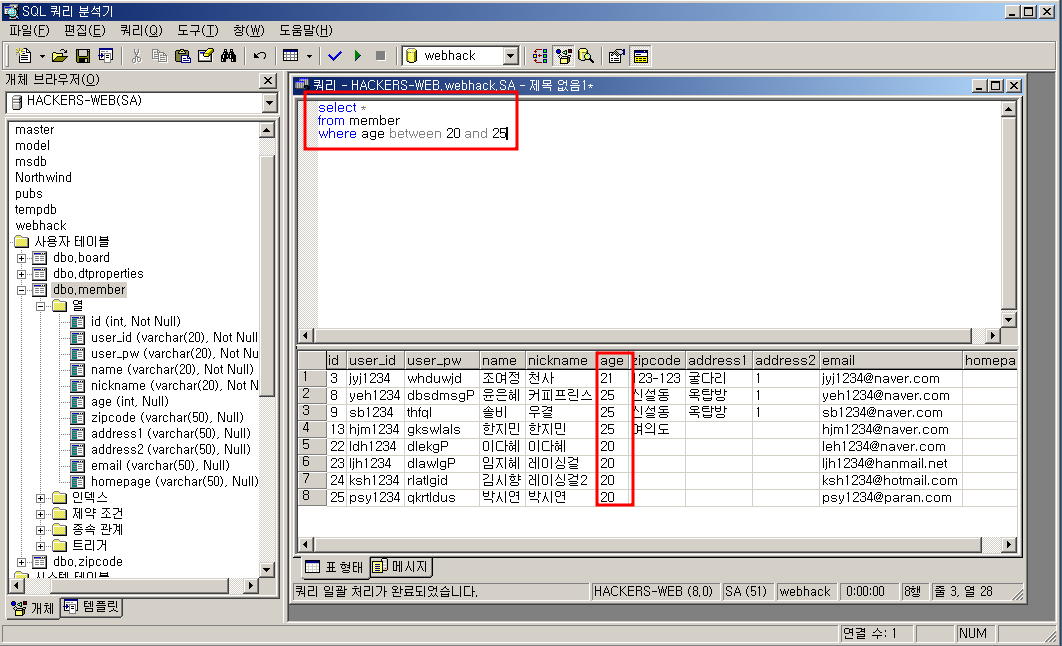Open a query file with the folder icon
Image resolution: width=1062 pixels, height=646 pixels.
[60, 56]
